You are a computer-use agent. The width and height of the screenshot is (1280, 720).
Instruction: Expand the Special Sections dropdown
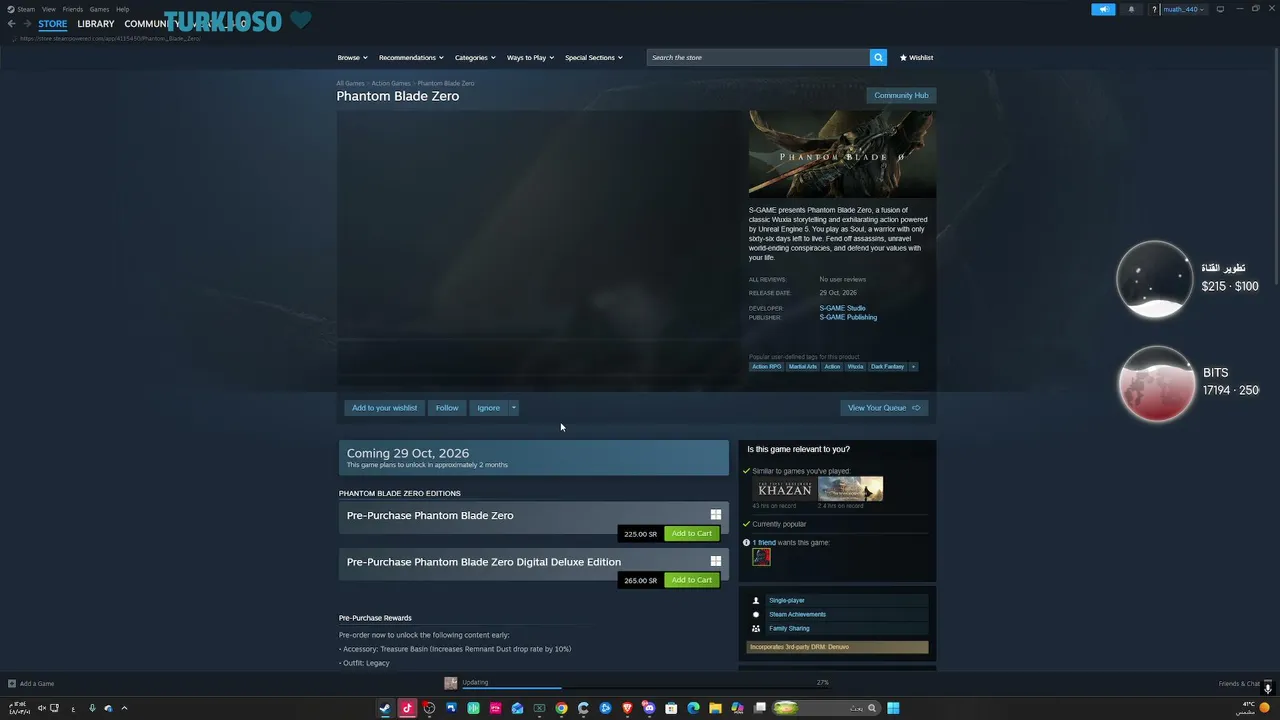(x=593, y=58)
